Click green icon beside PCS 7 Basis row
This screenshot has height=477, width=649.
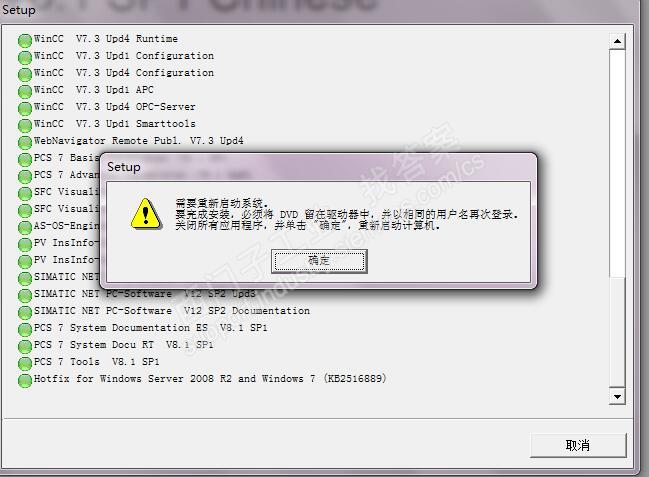point(25,159)
